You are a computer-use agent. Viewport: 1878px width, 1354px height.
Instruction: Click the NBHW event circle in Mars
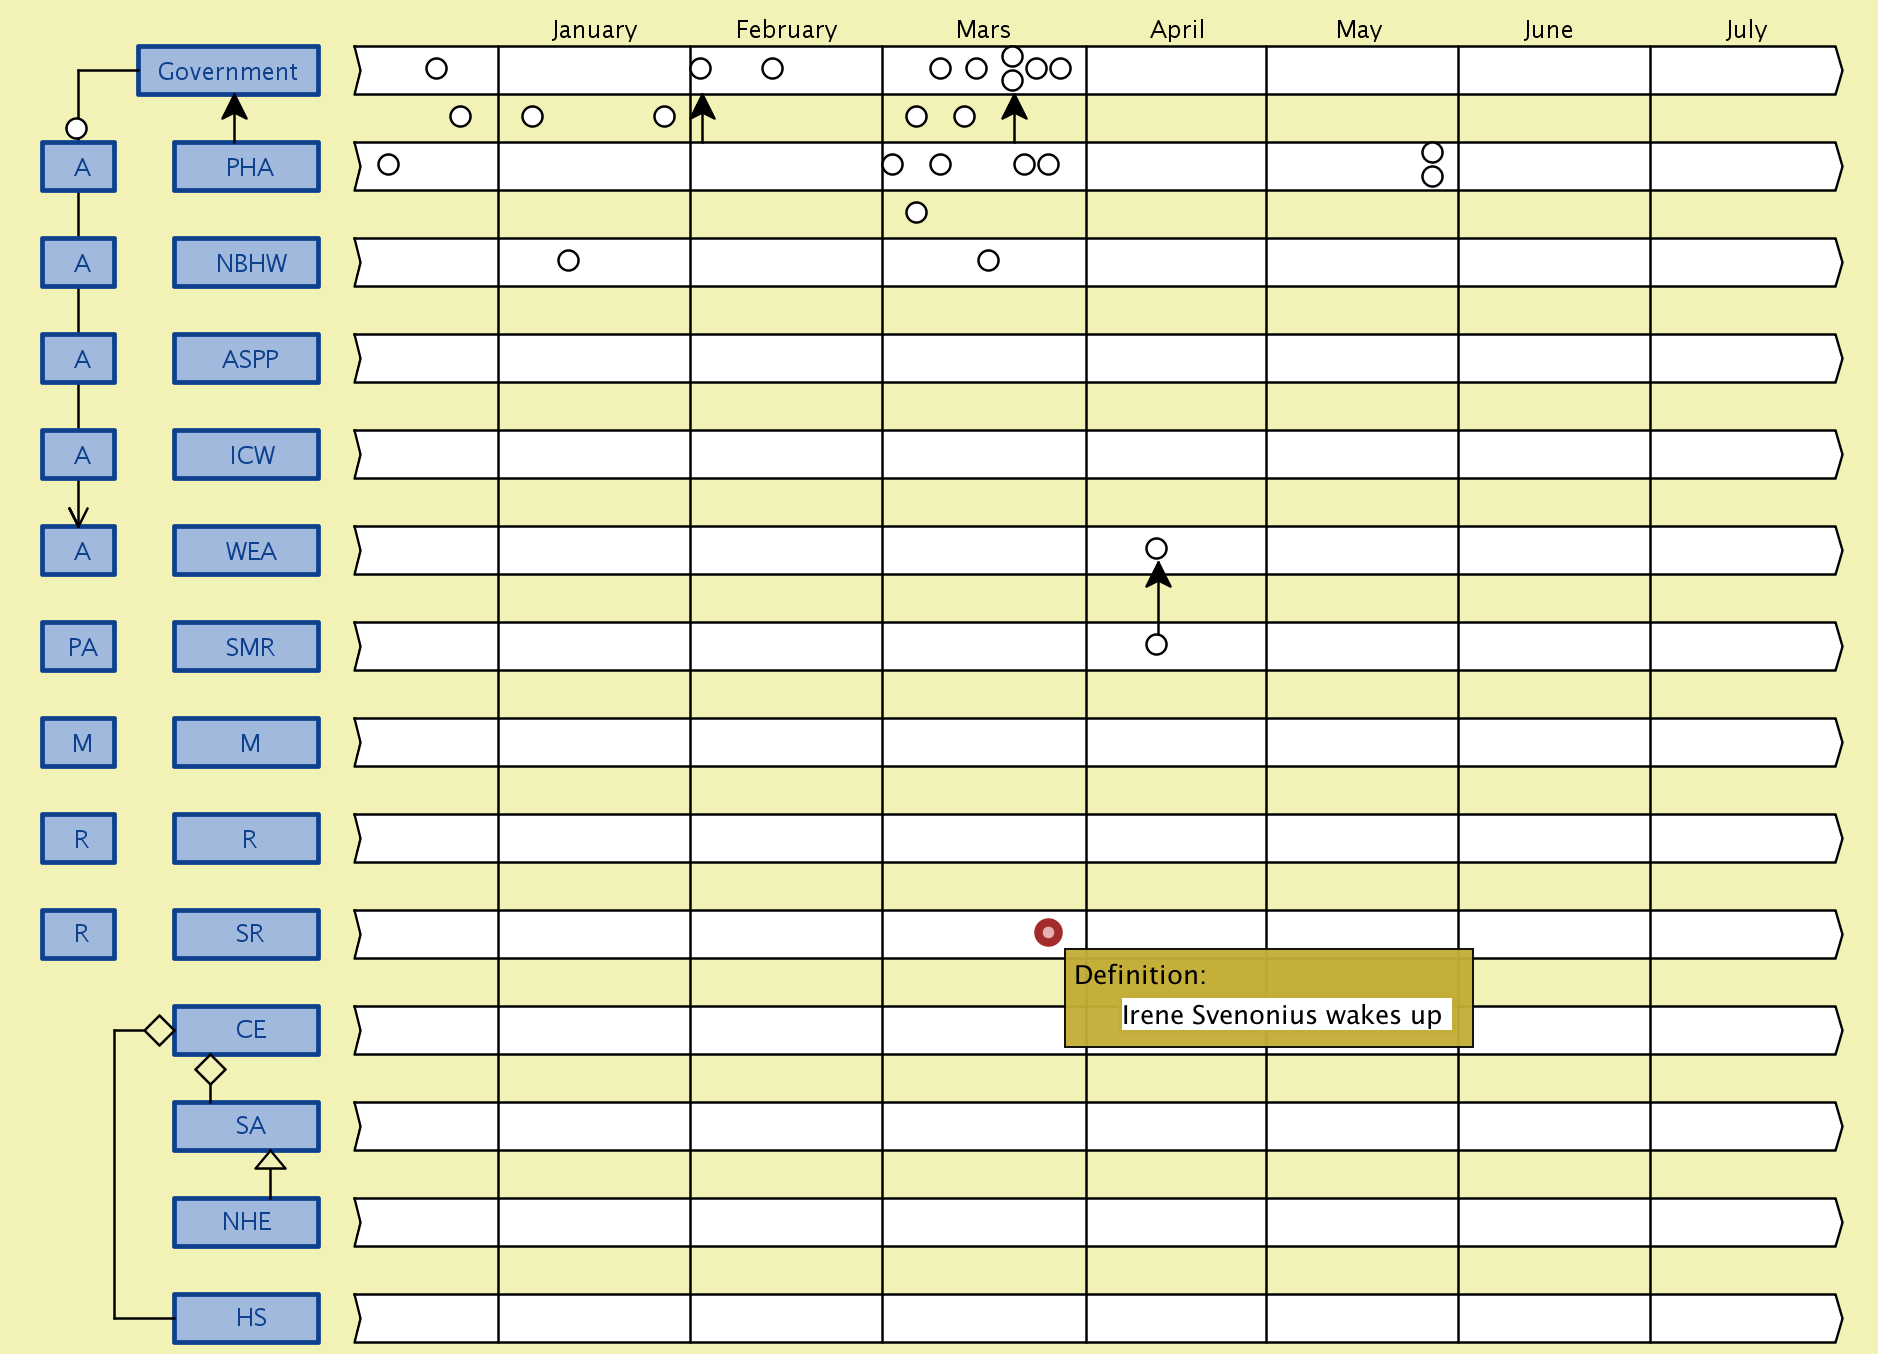[x=988, y=261]
